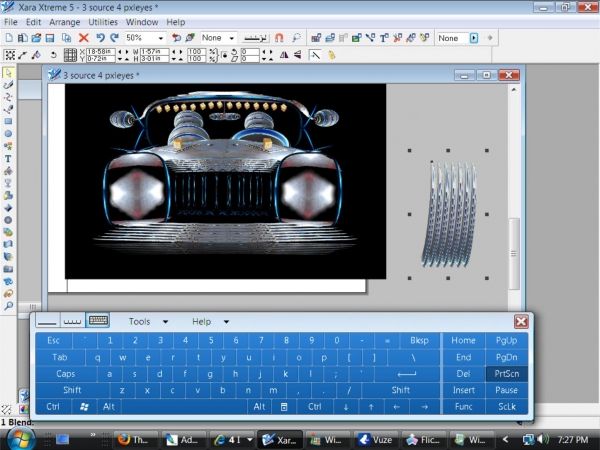Toggle ScLk key on on-screen keyboard
This screenshot has height=450, width=600.
507,407
